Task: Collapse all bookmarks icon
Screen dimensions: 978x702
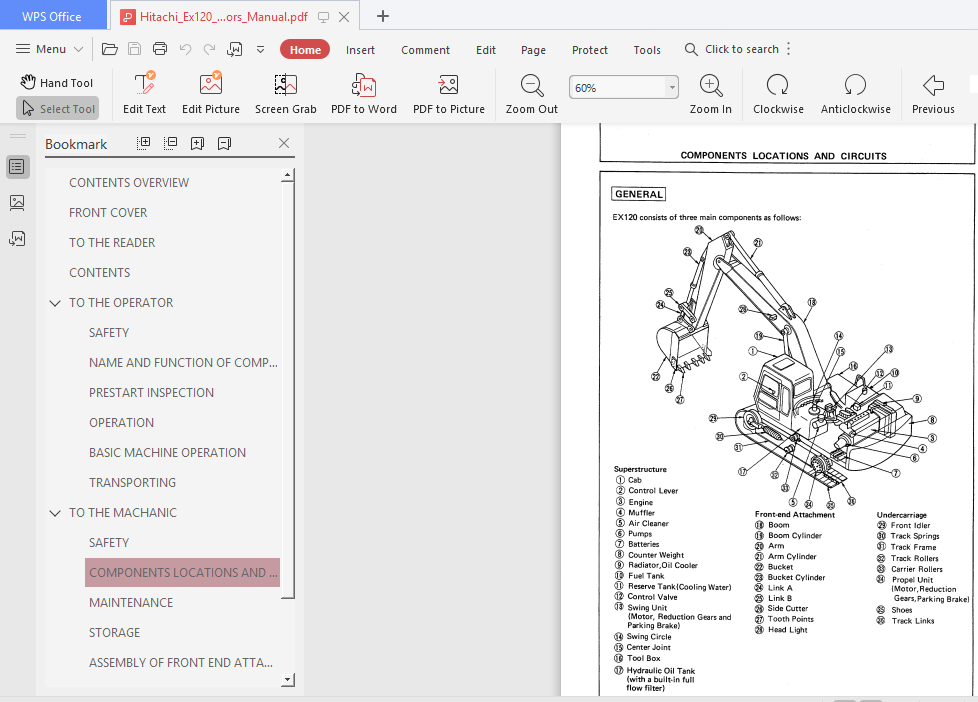Action: coord(170,143)
